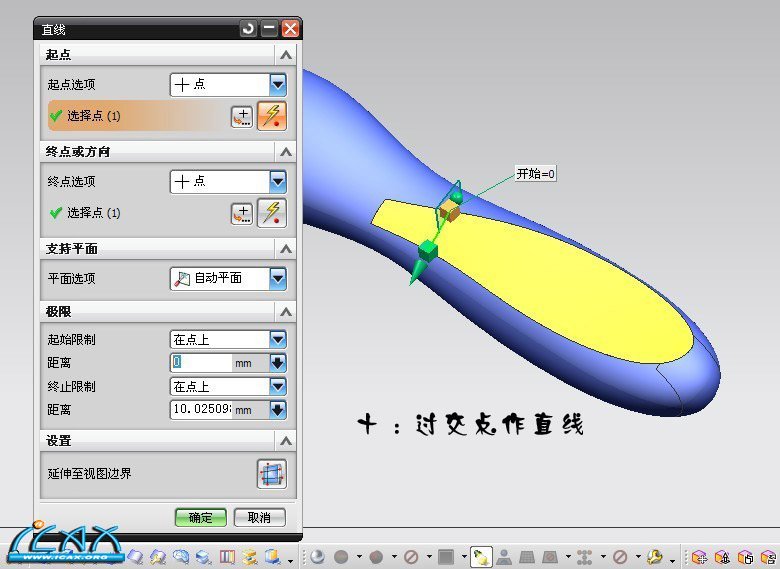Viewport: 780px width, 569px height.
Task: Click the stacked yellow layers icon in toolbar
Action: (250, 556)
